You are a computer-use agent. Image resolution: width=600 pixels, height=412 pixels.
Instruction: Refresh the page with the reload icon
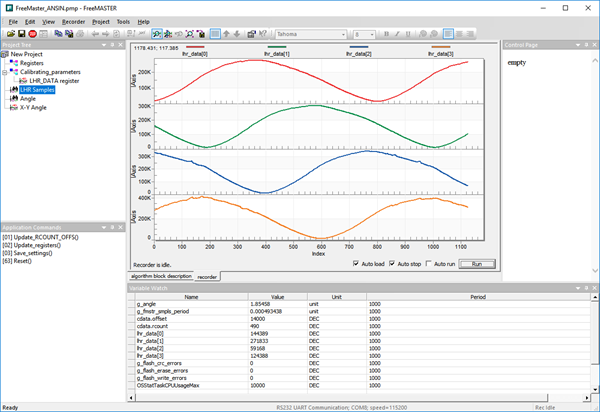[116, 34]
